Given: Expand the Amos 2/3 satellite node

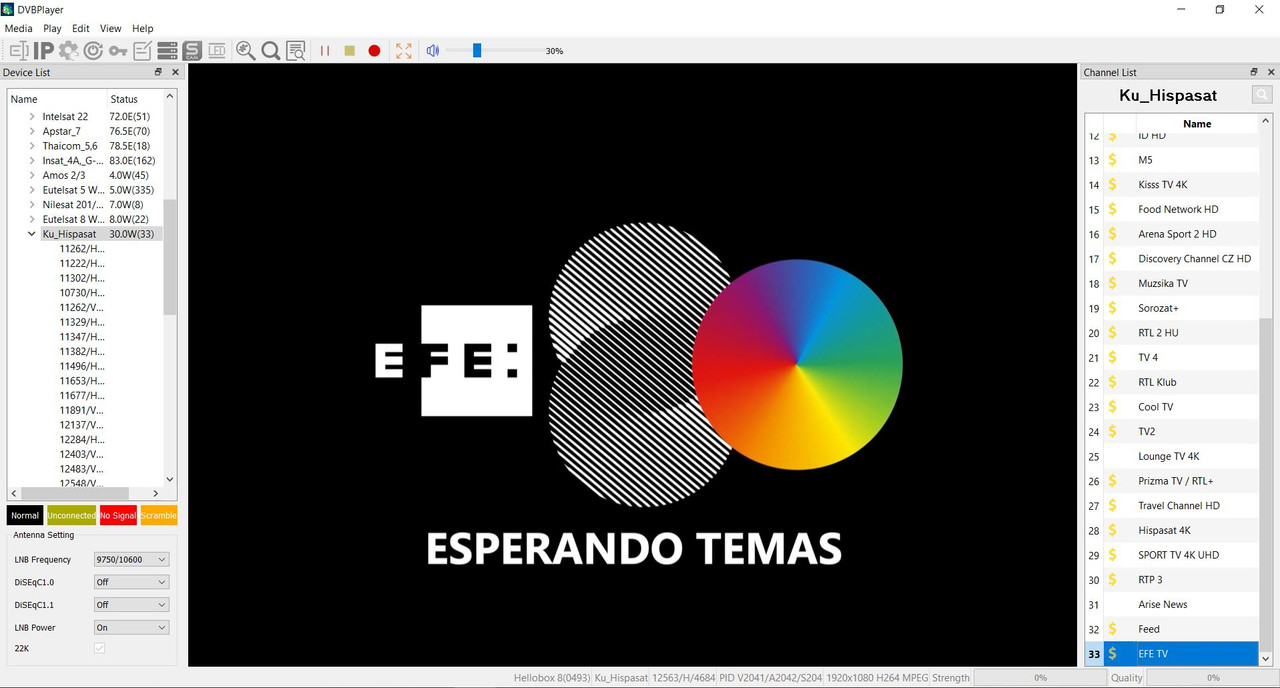Looking at the screenshot, I should pos(32,175).
